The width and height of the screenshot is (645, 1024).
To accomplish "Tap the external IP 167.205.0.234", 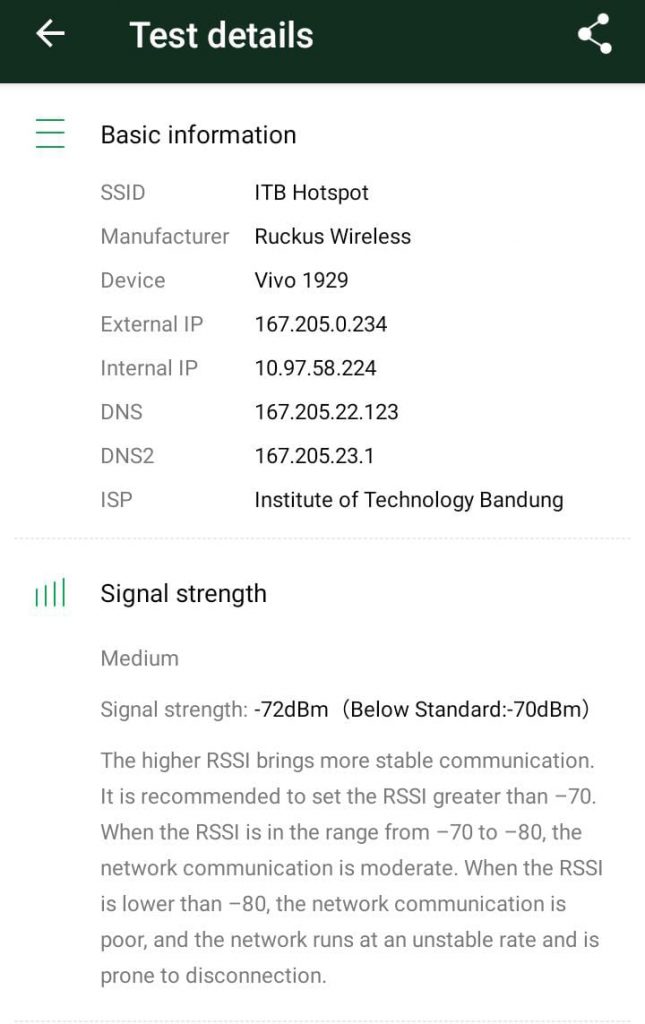I will pos(320,324).
